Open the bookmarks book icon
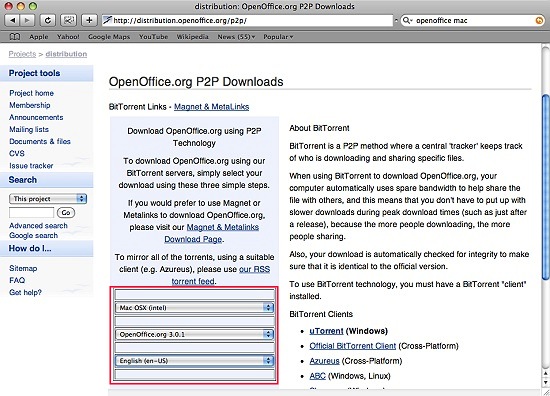 coord(15,36)
